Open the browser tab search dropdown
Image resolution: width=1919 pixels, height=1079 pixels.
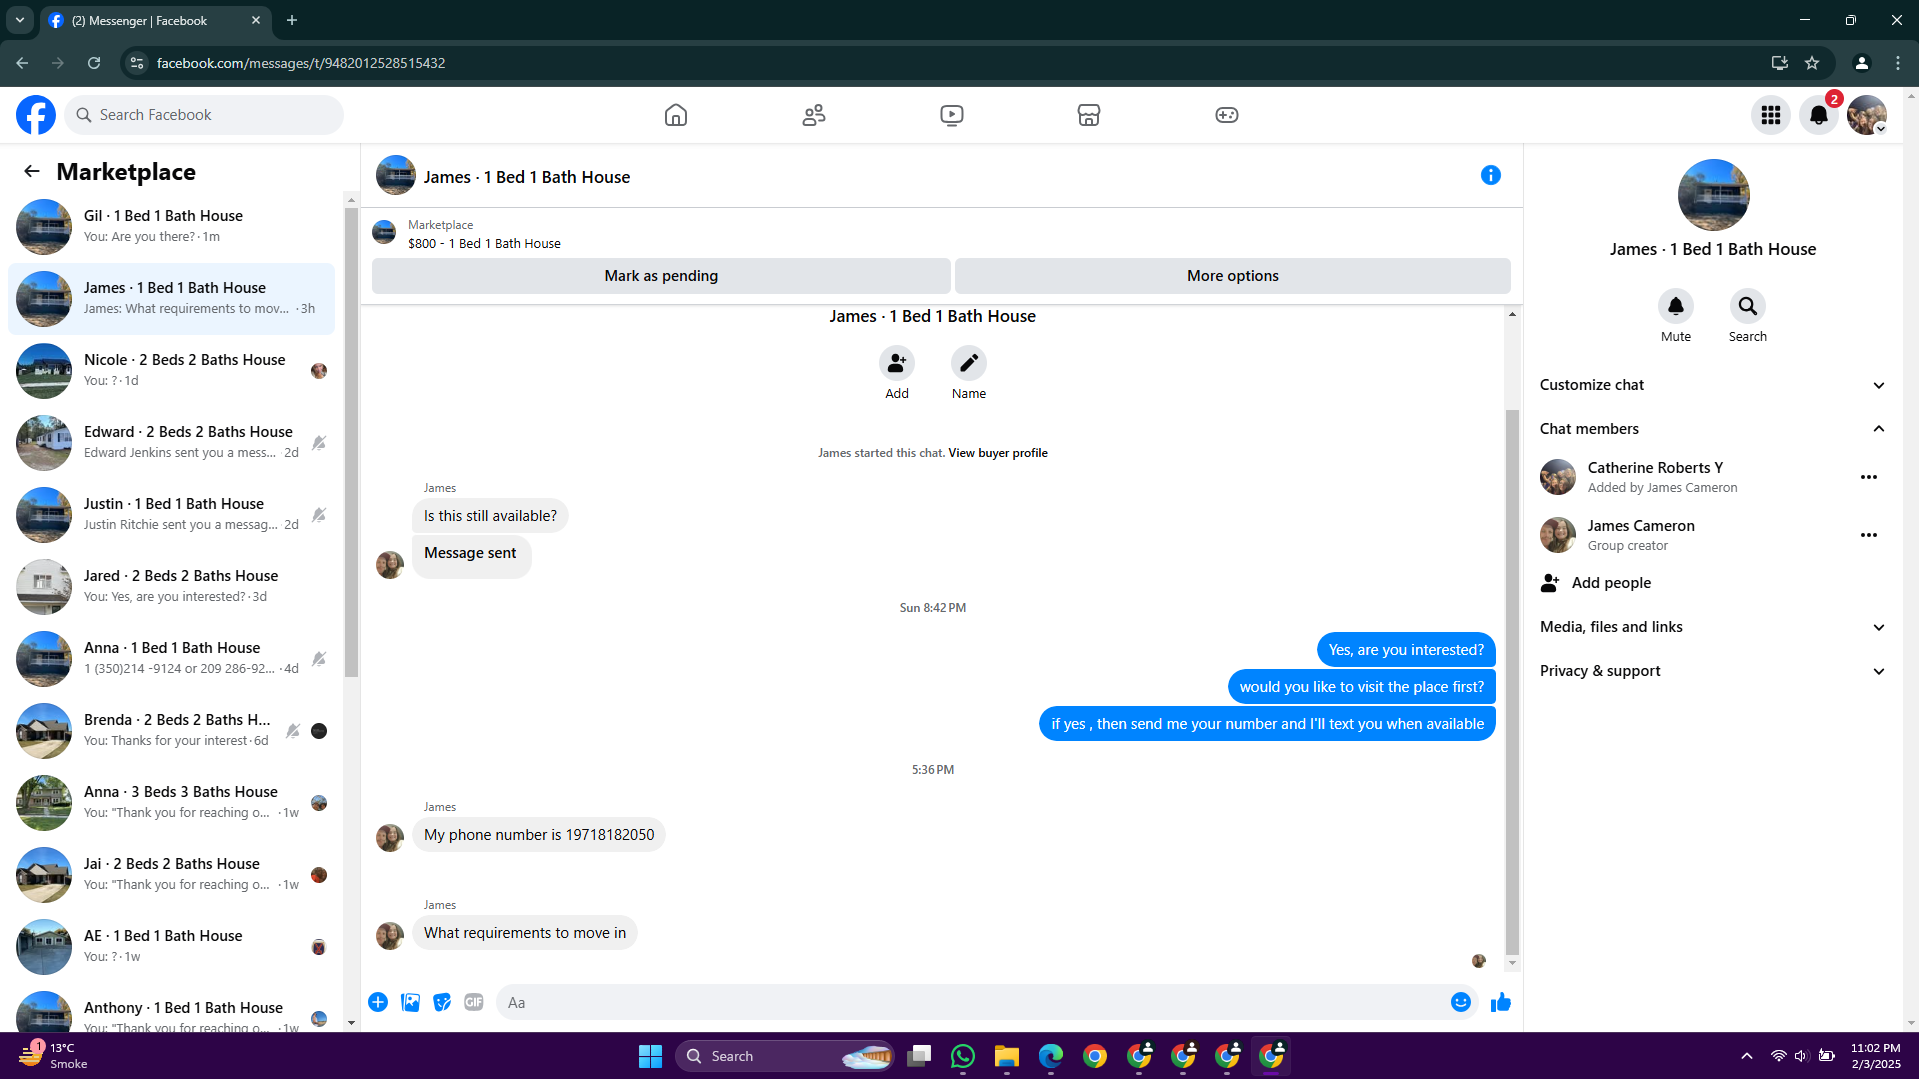pyautogui.click(x=20, y=20)
